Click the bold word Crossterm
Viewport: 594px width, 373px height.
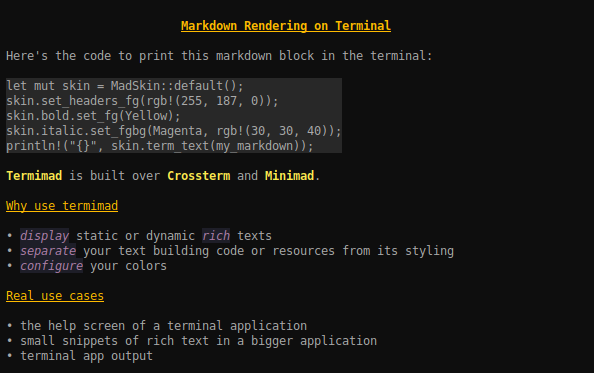coord(199,176)
